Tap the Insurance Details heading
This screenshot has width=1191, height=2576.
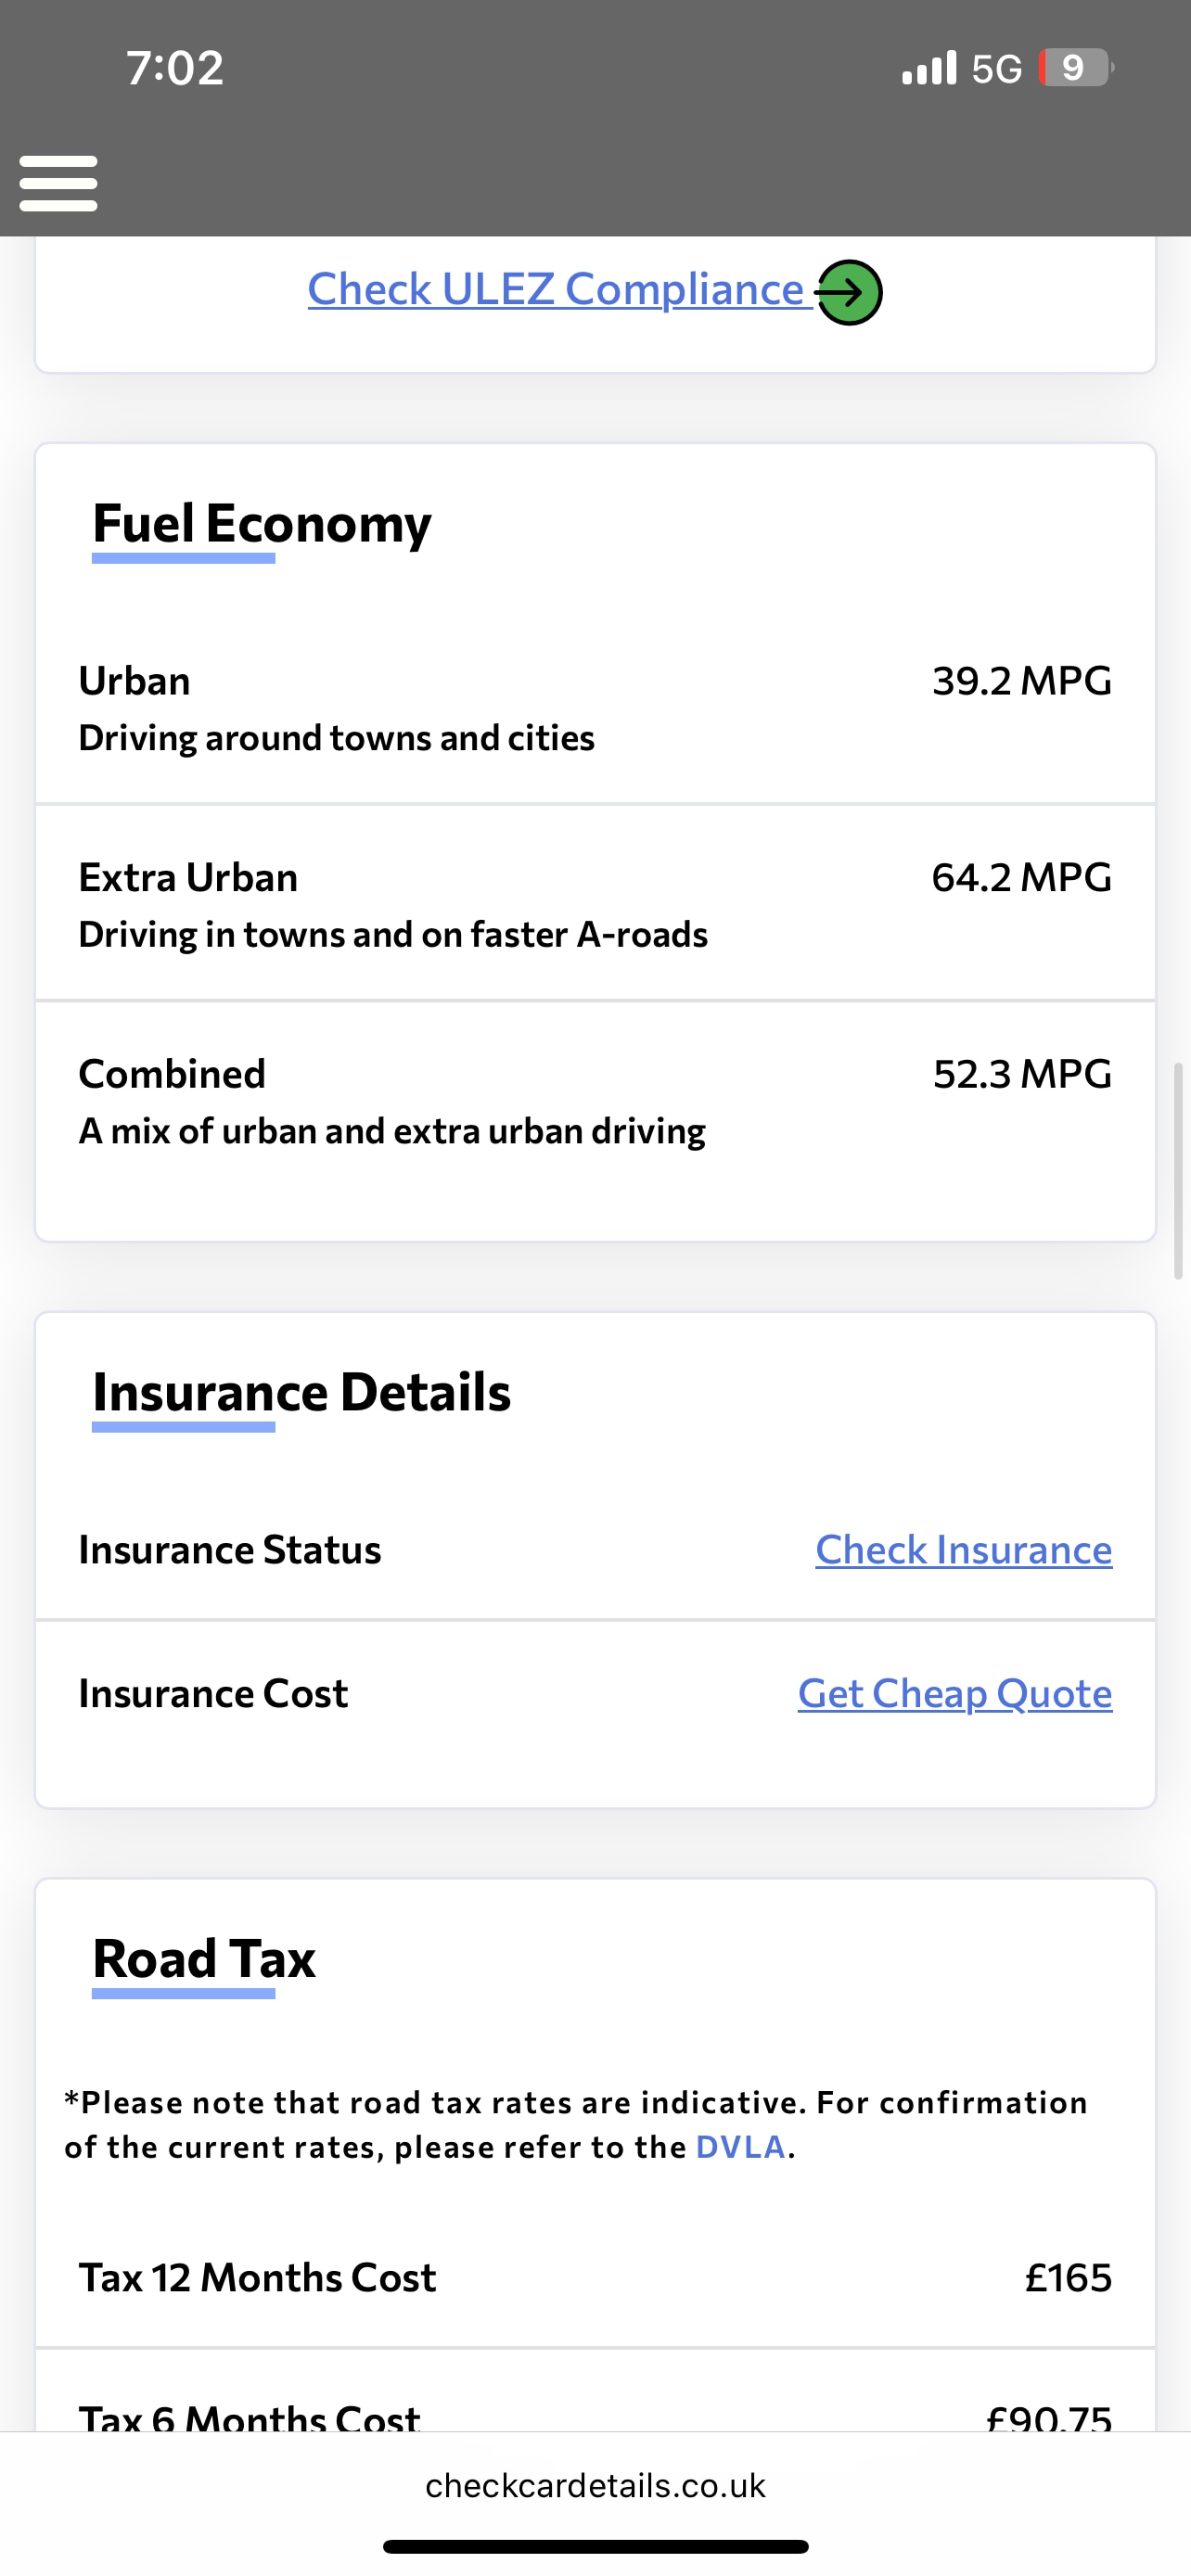(301, 1392)
